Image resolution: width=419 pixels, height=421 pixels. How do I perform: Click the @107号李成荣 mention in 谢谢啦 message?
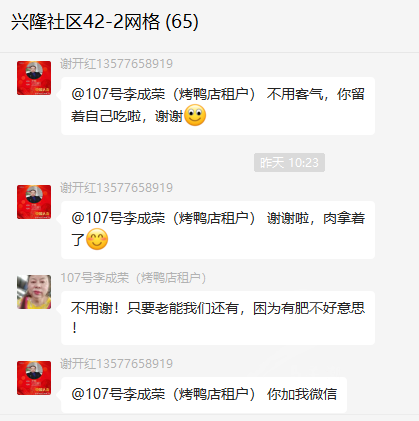163,218
